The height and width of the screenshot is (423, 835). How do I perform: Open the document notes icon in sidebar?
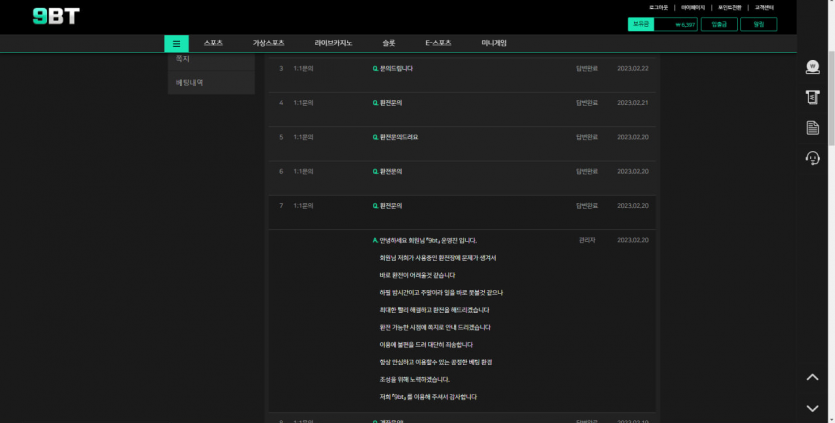point(812,127)
